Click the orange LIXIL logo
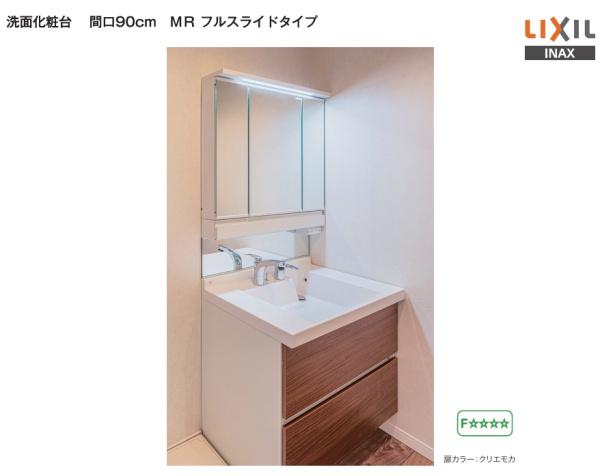The height and width of the screenshot is (476, 600). pos(559,29)
